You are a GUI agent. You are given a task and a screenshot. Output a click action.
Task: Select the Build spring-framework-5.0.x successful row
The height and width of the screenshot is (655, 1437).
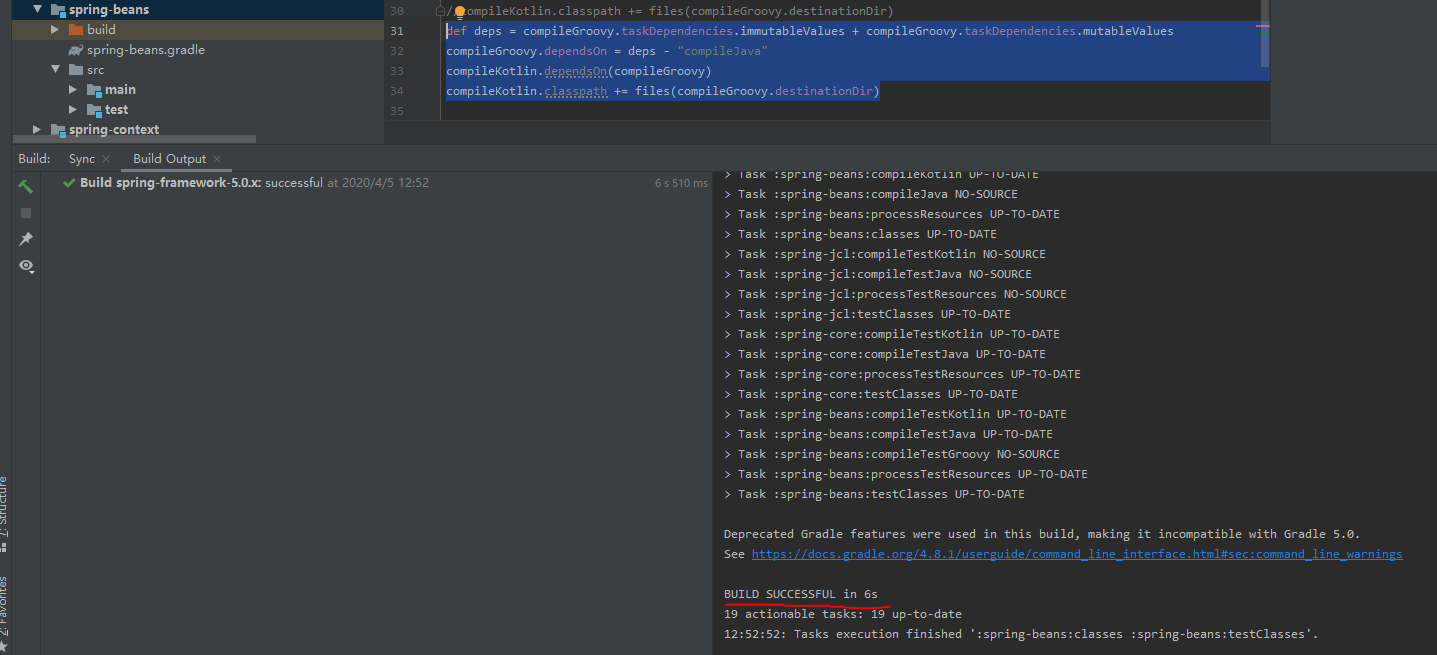coord(377,183)
